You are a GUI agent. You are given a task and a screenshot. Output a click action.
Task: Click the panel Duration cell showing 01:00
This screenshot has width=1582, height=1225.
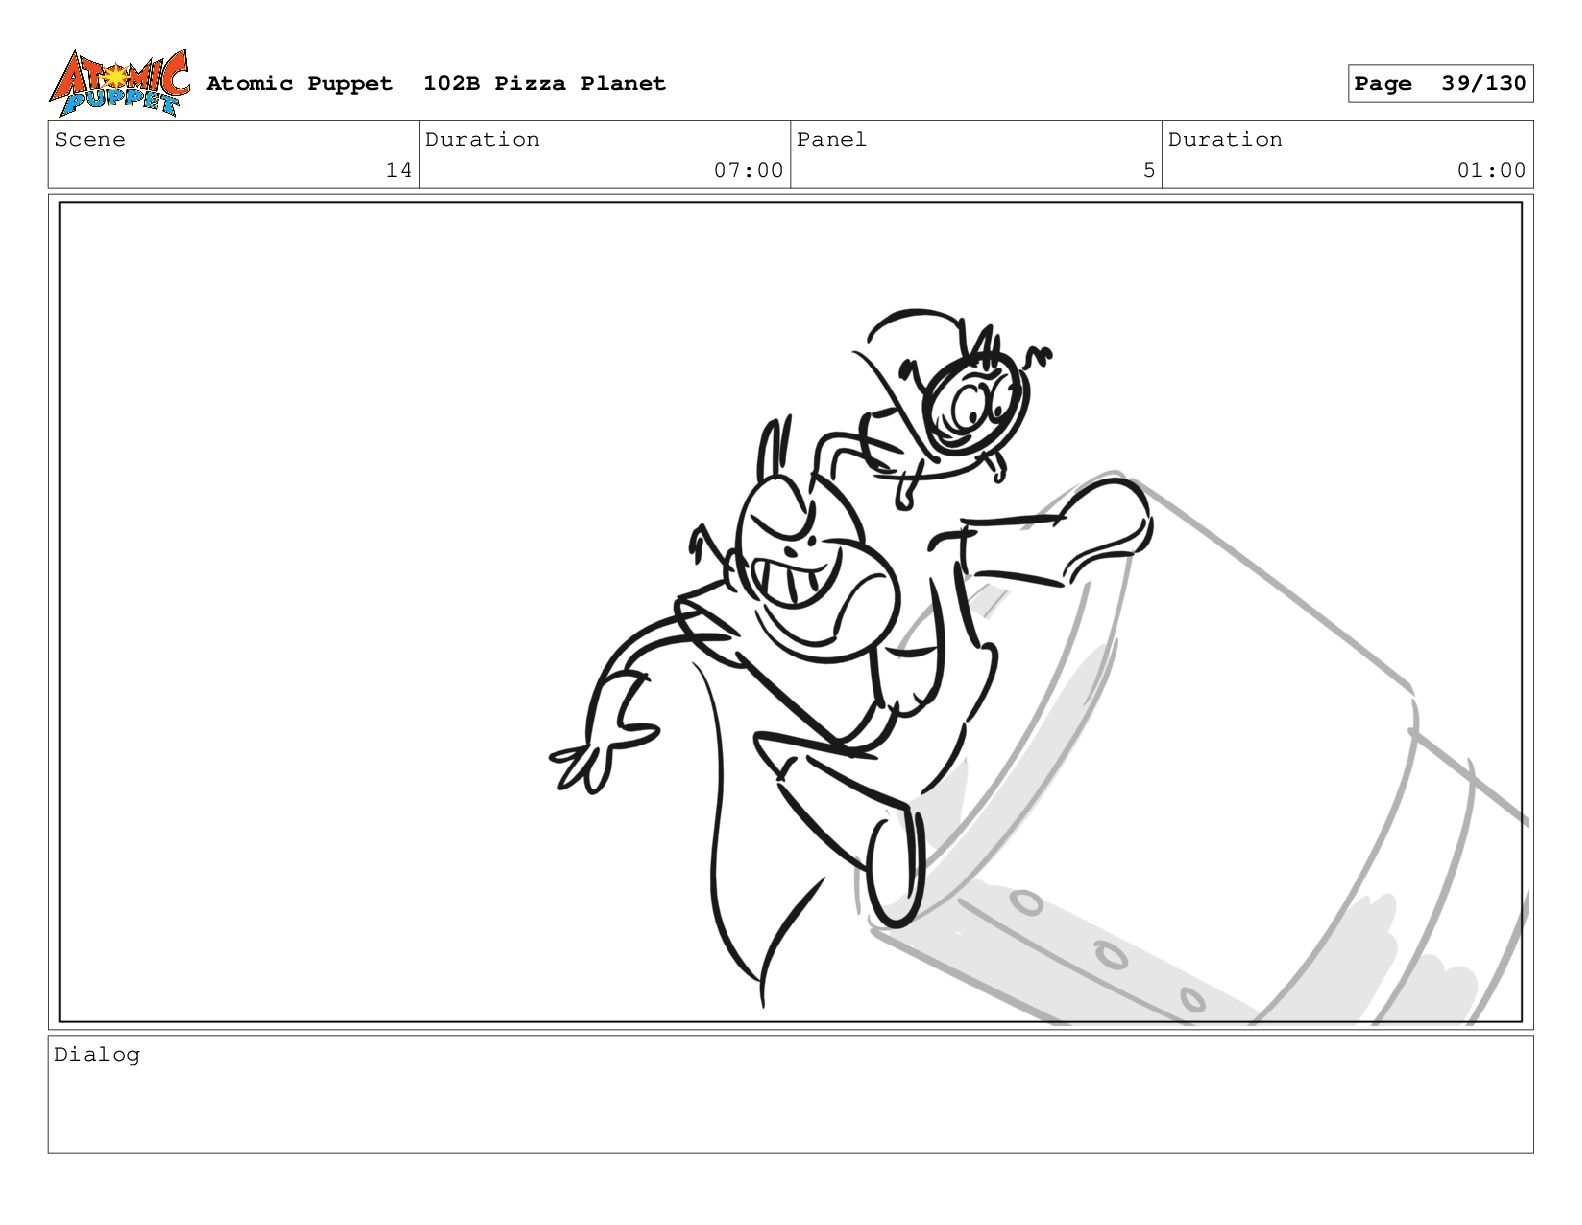(1347, 155)
